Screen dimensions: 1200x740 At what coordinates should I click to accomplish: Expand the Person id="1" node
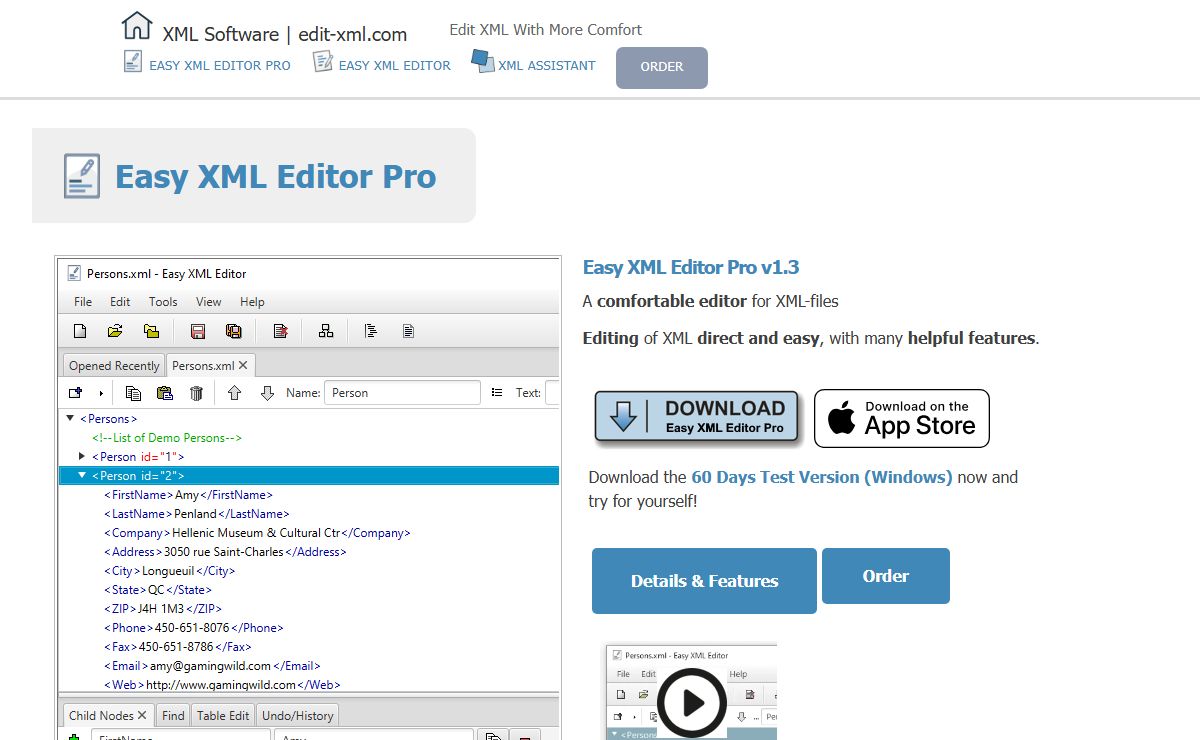[x=83, y=456]
